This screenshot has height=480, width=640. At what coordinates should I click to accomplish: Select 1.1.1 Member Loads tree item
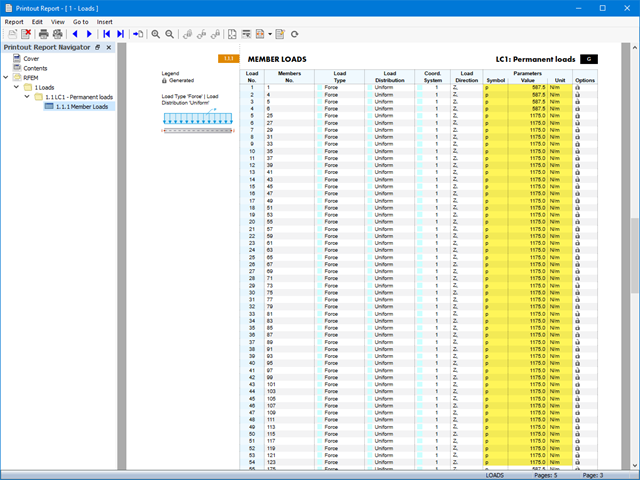point(82,106)
